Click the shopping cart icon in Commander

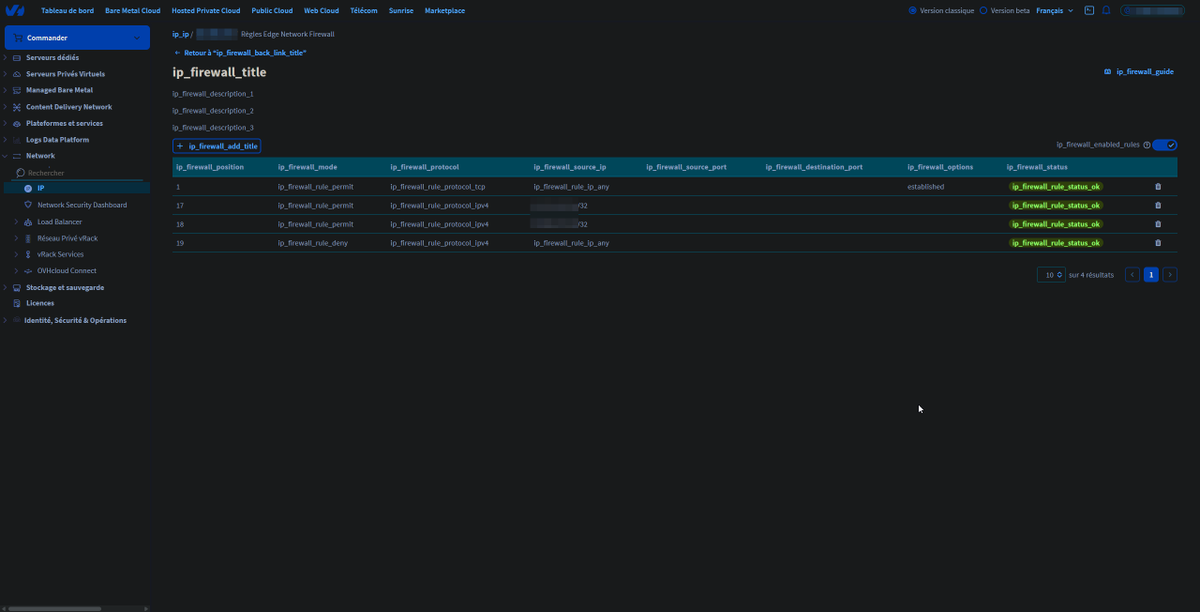pos(19,38)
